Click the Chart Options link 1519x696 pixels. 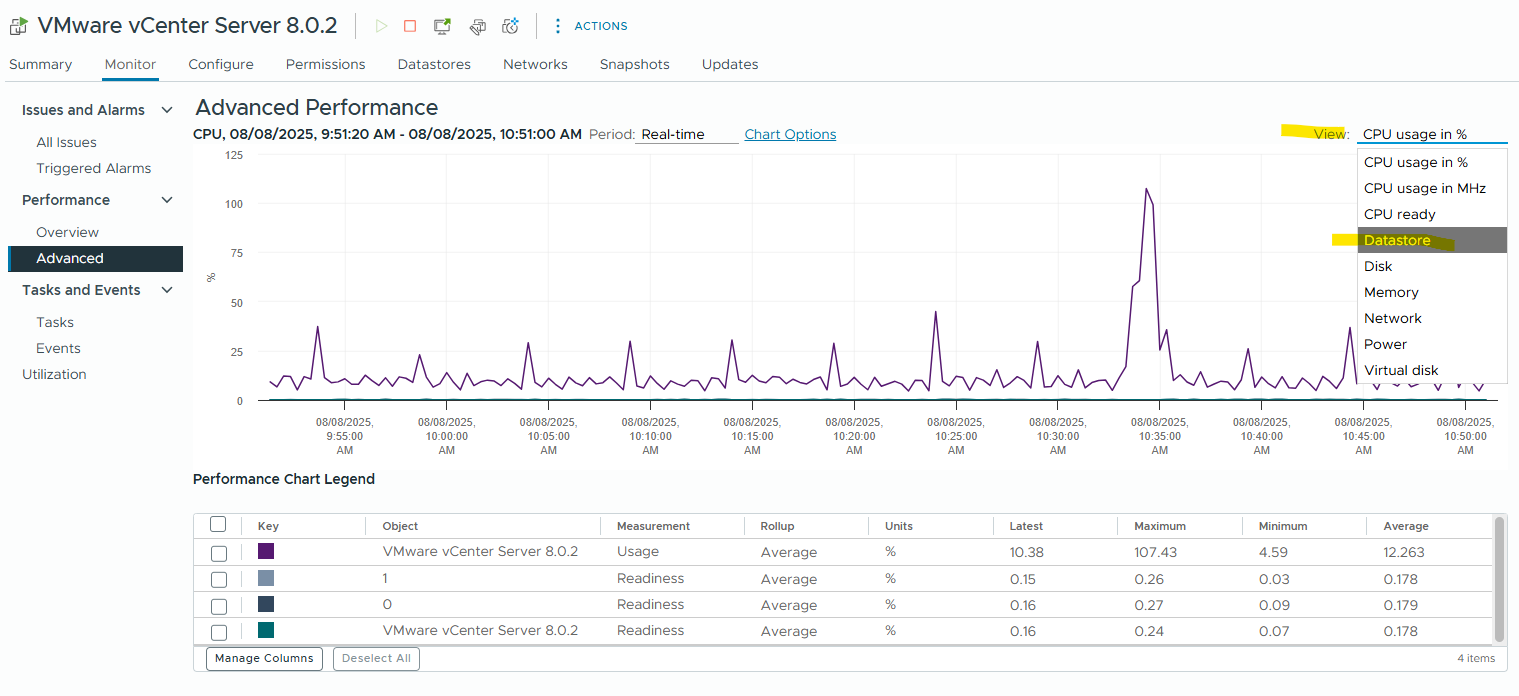pyautogui.click(x=790, y=134)
